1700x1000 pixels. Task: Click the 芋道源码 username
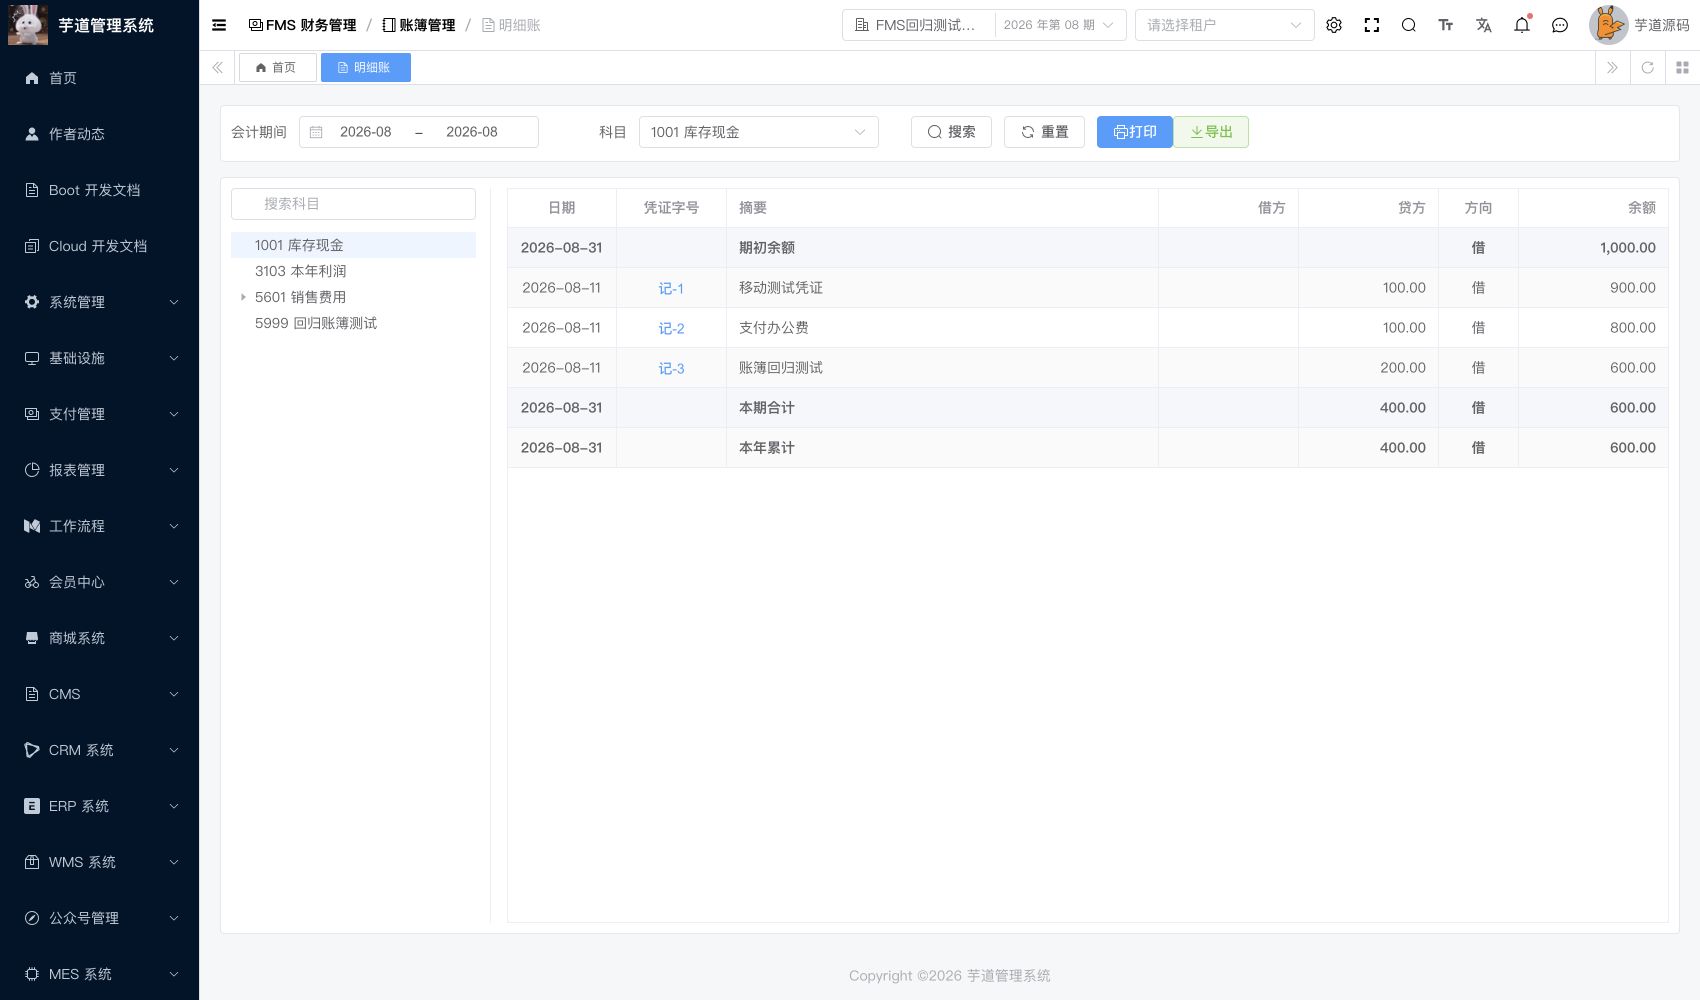coord(1662,25)
